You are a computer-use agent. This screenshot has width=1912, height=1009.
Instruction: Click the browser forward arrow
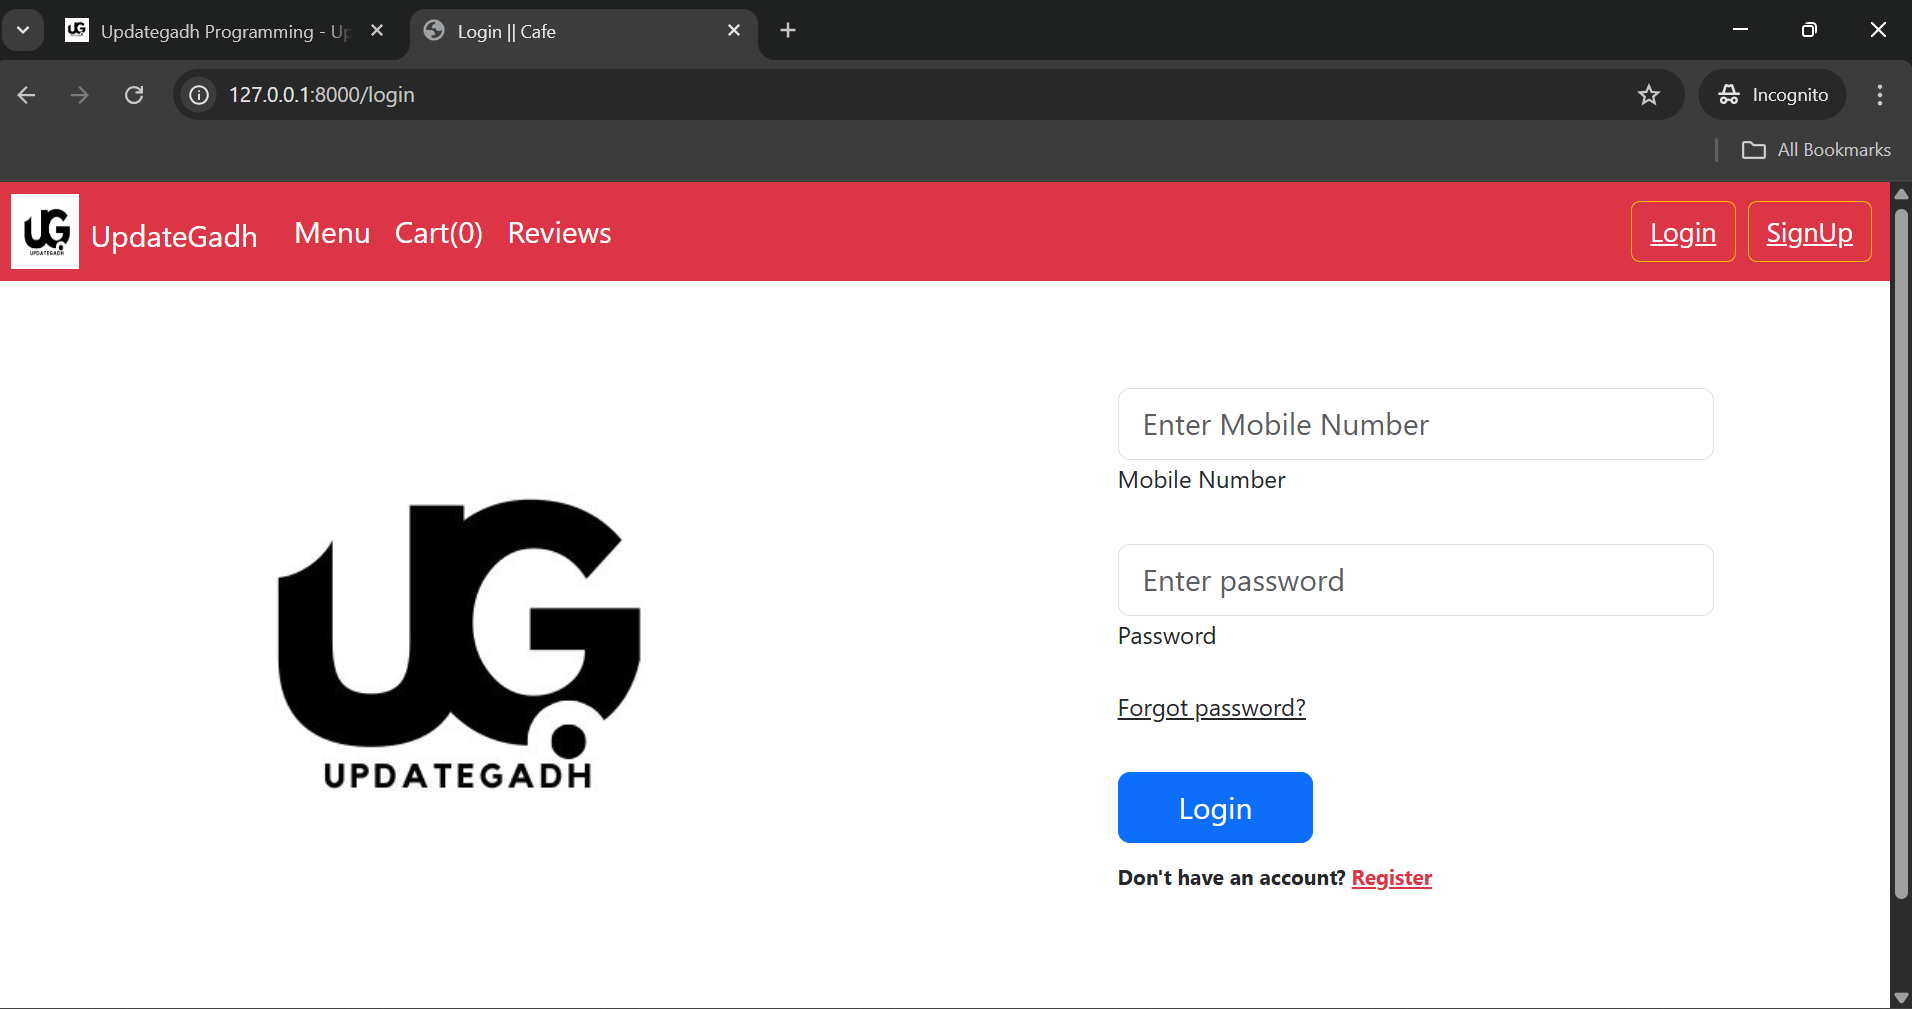pyautogui.click(x=80, y=95)
